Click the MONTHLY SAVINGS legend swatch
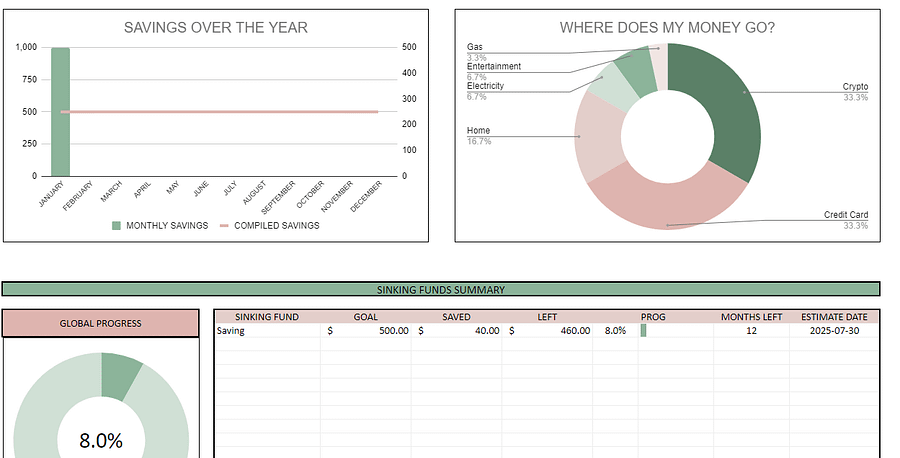Screen dimensions: 900x458 [x=117, y=226]
